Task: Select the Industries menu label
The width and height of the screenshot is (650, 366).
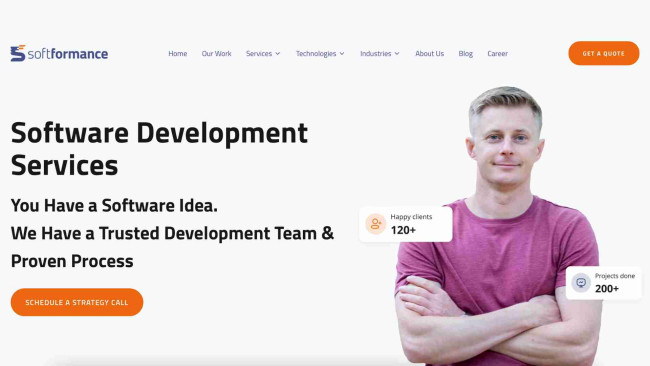Action: click(376, 53)
